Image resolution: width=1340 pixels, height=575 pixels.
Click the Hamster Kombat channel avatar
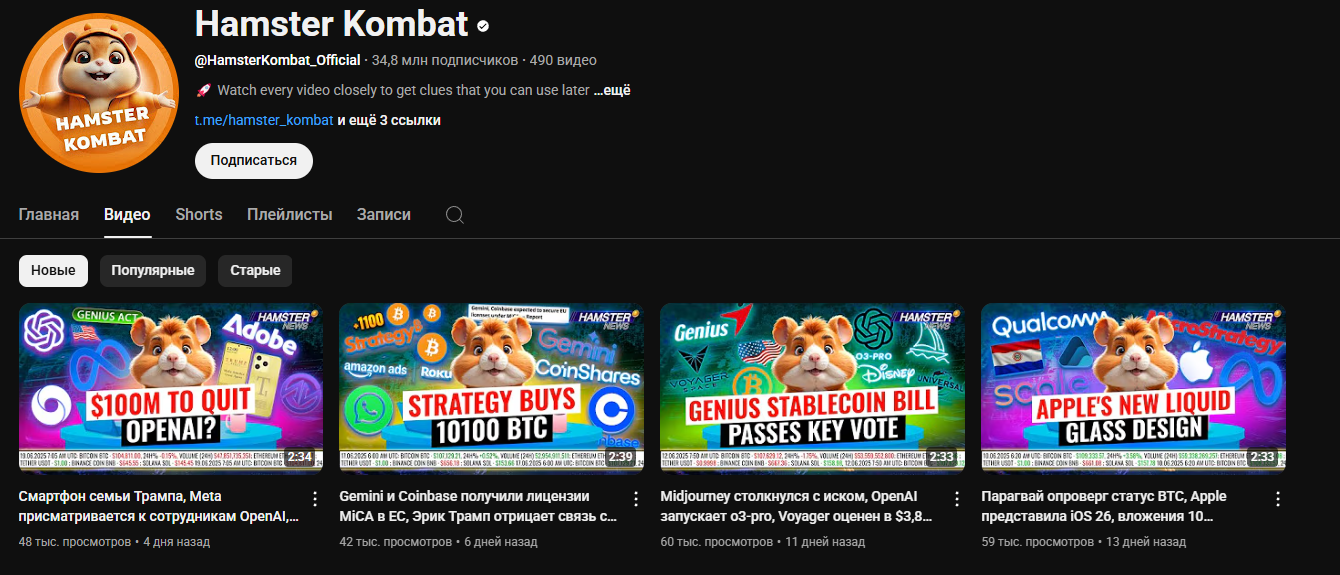[x=99, y=93]
